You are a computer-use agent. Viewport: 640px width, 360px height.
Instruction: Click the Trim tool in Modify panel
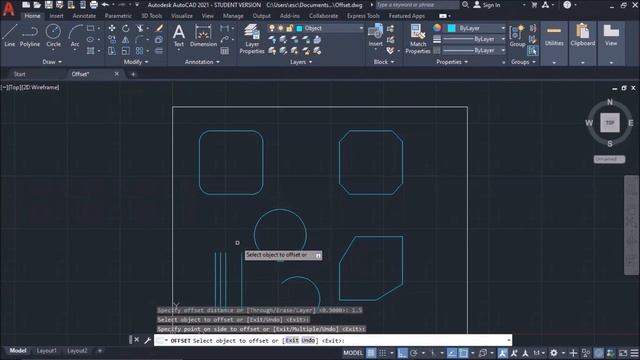coord(140,28)
